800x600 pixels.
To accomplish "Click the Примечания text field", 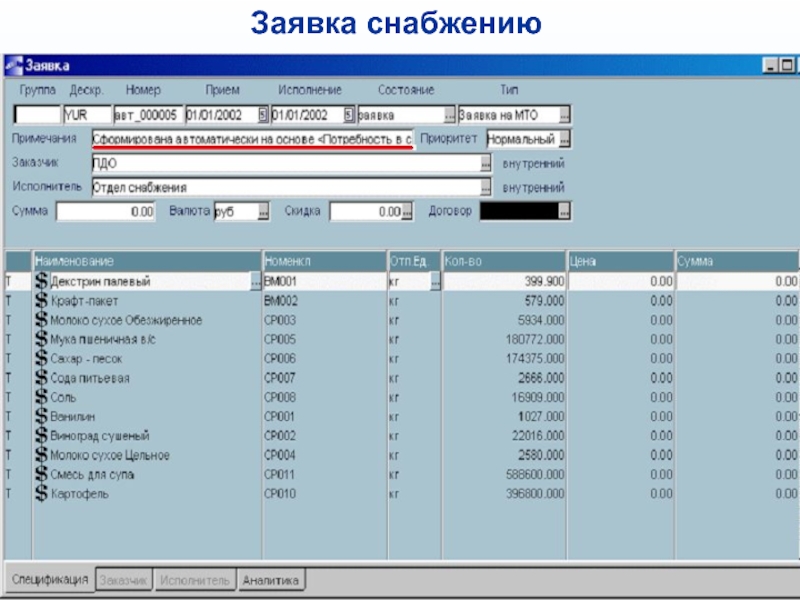I will click(253, 139).
